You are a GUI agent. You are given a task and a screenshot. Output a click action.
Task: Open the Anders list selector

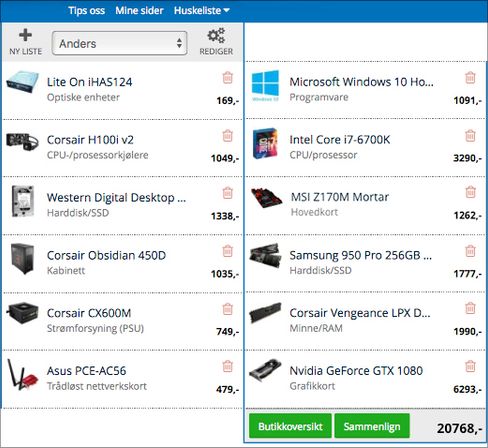click(119, 43)
